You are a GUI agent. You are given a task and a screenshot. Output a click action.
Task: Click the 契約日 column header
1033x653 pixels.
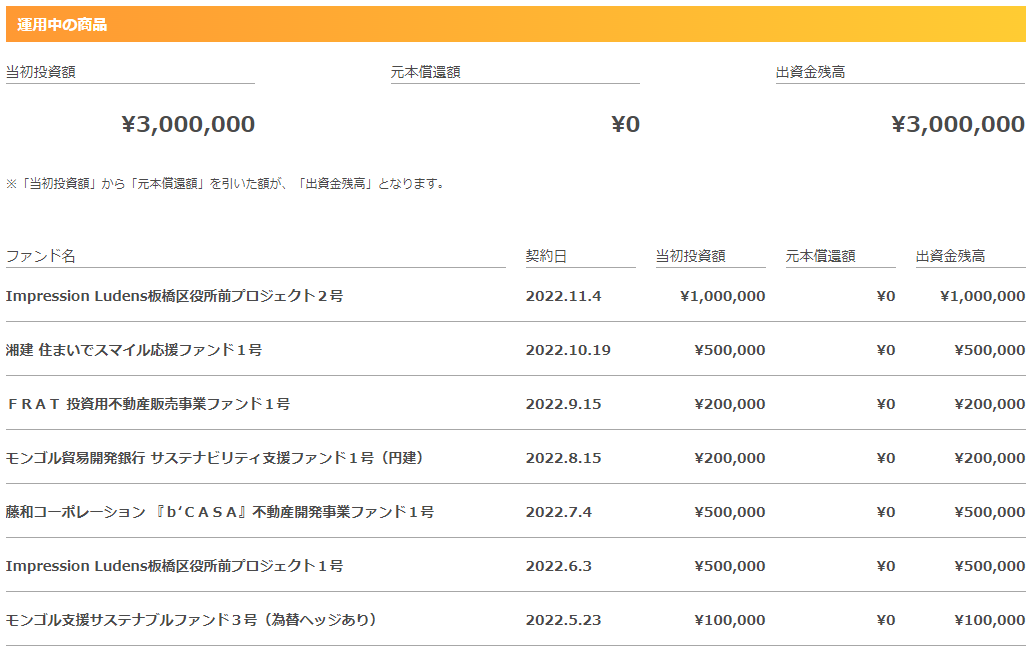(546, 256)
